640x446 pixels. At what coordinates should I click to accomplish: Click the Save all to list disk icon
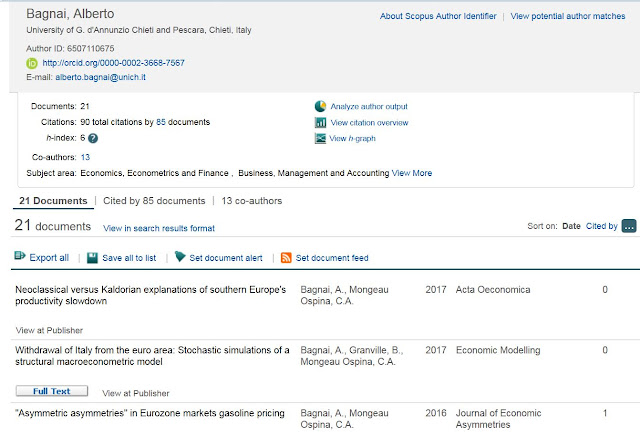click(92, 258)
